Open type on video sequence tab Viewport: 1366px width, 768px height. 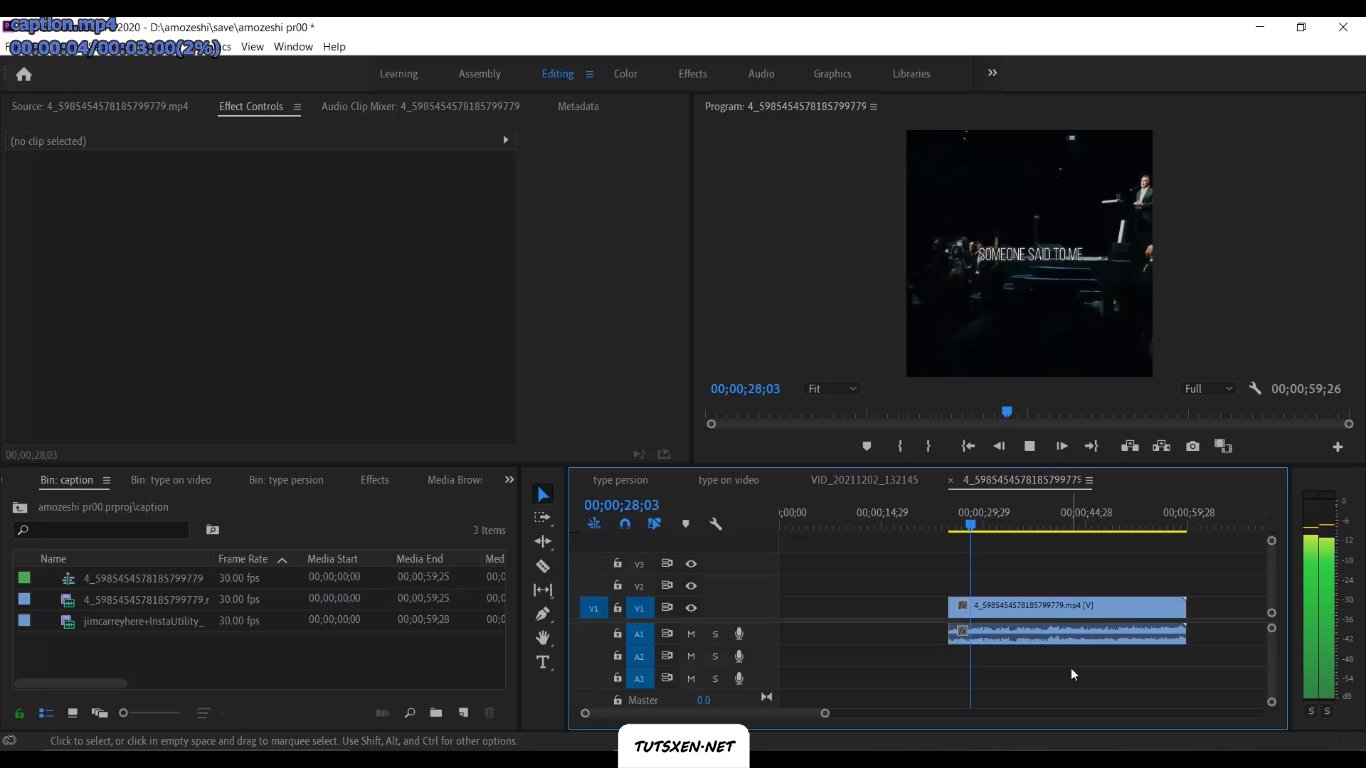(x=728, y=480)
